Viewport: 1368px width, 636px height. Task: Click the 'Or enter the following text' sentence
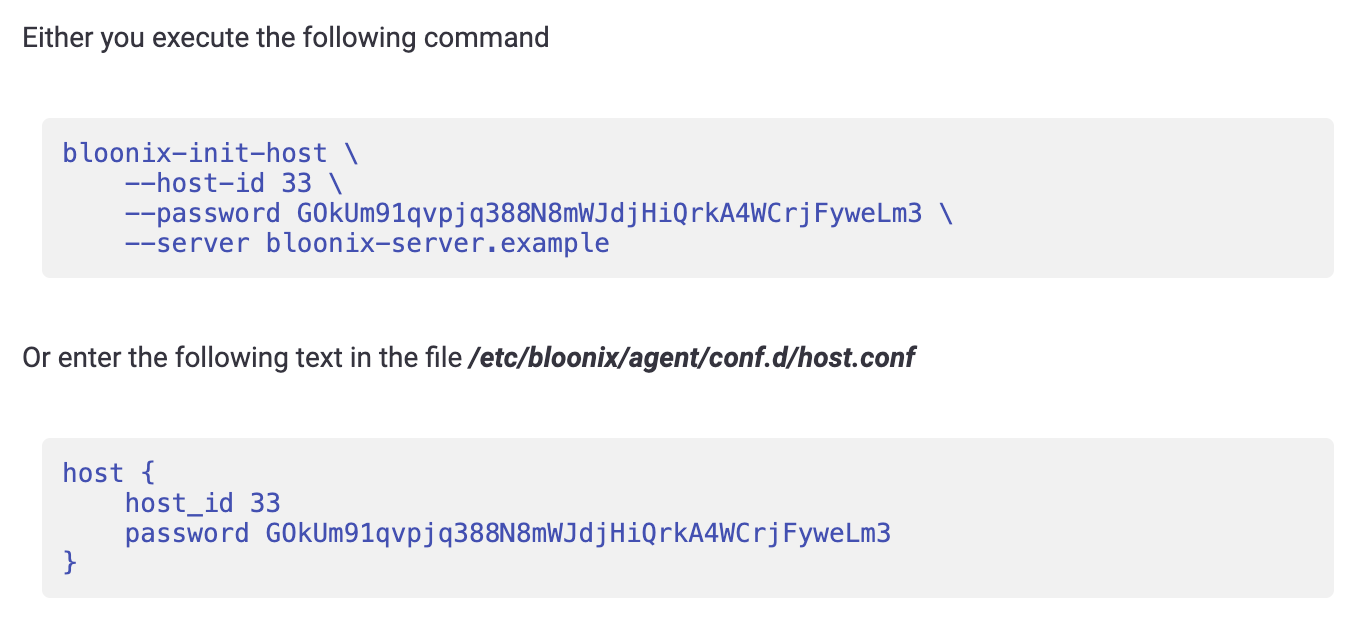click(468, 357)
